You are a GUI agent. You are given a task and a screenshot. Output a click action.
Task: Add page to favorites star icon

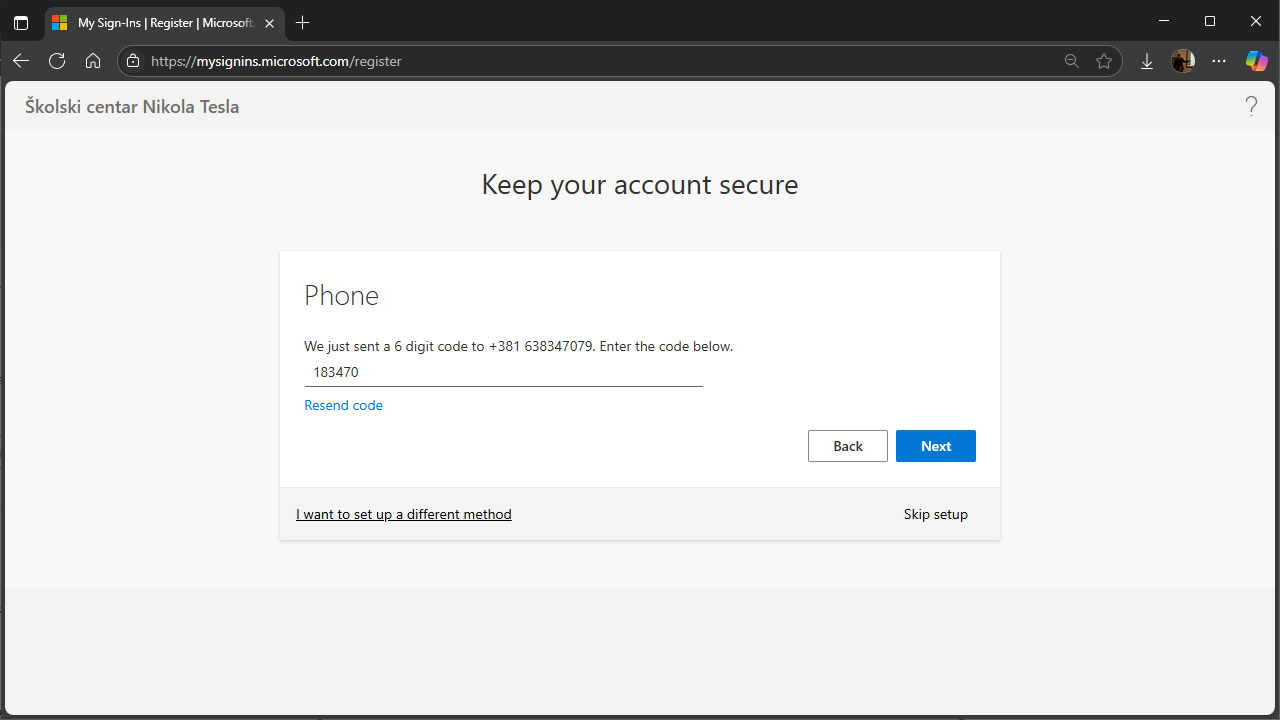pos(1104,61)
